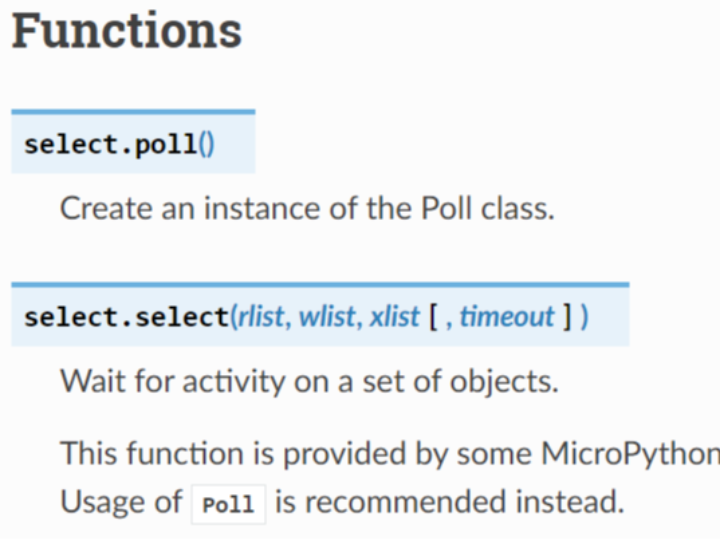Click the closing square bracket after timeout
The height and width of the screenshot is (540, 720).
coord(568,317)
